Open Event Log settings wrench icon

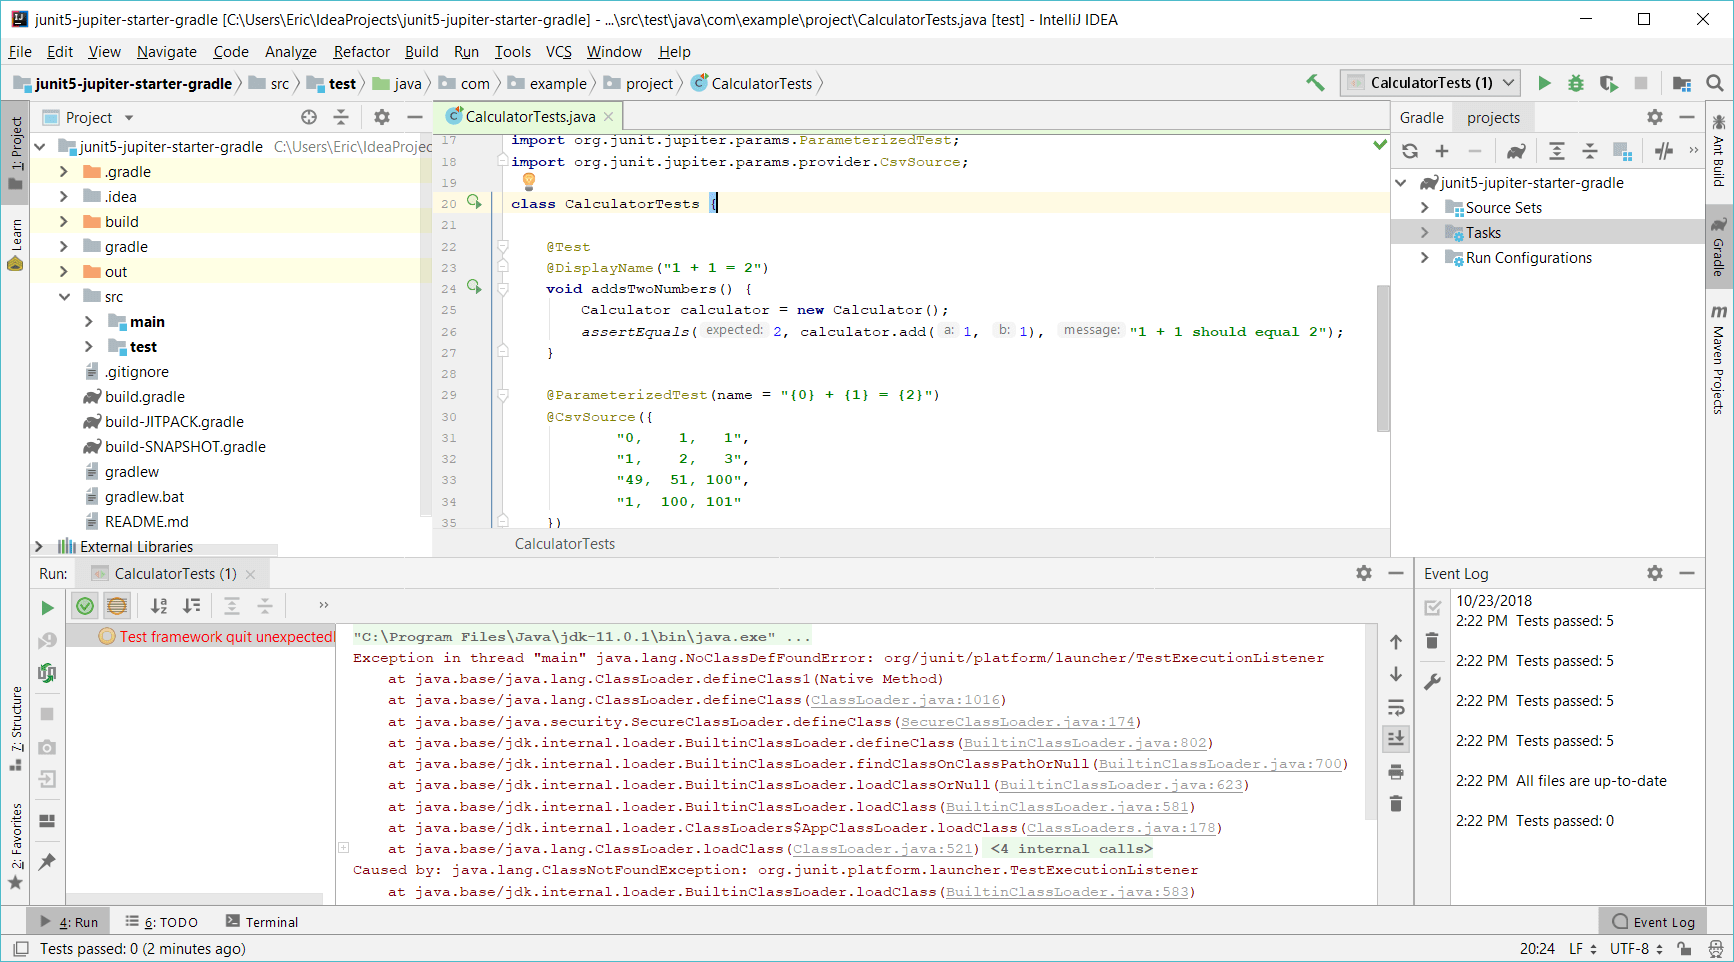[x=1432, y=681]
